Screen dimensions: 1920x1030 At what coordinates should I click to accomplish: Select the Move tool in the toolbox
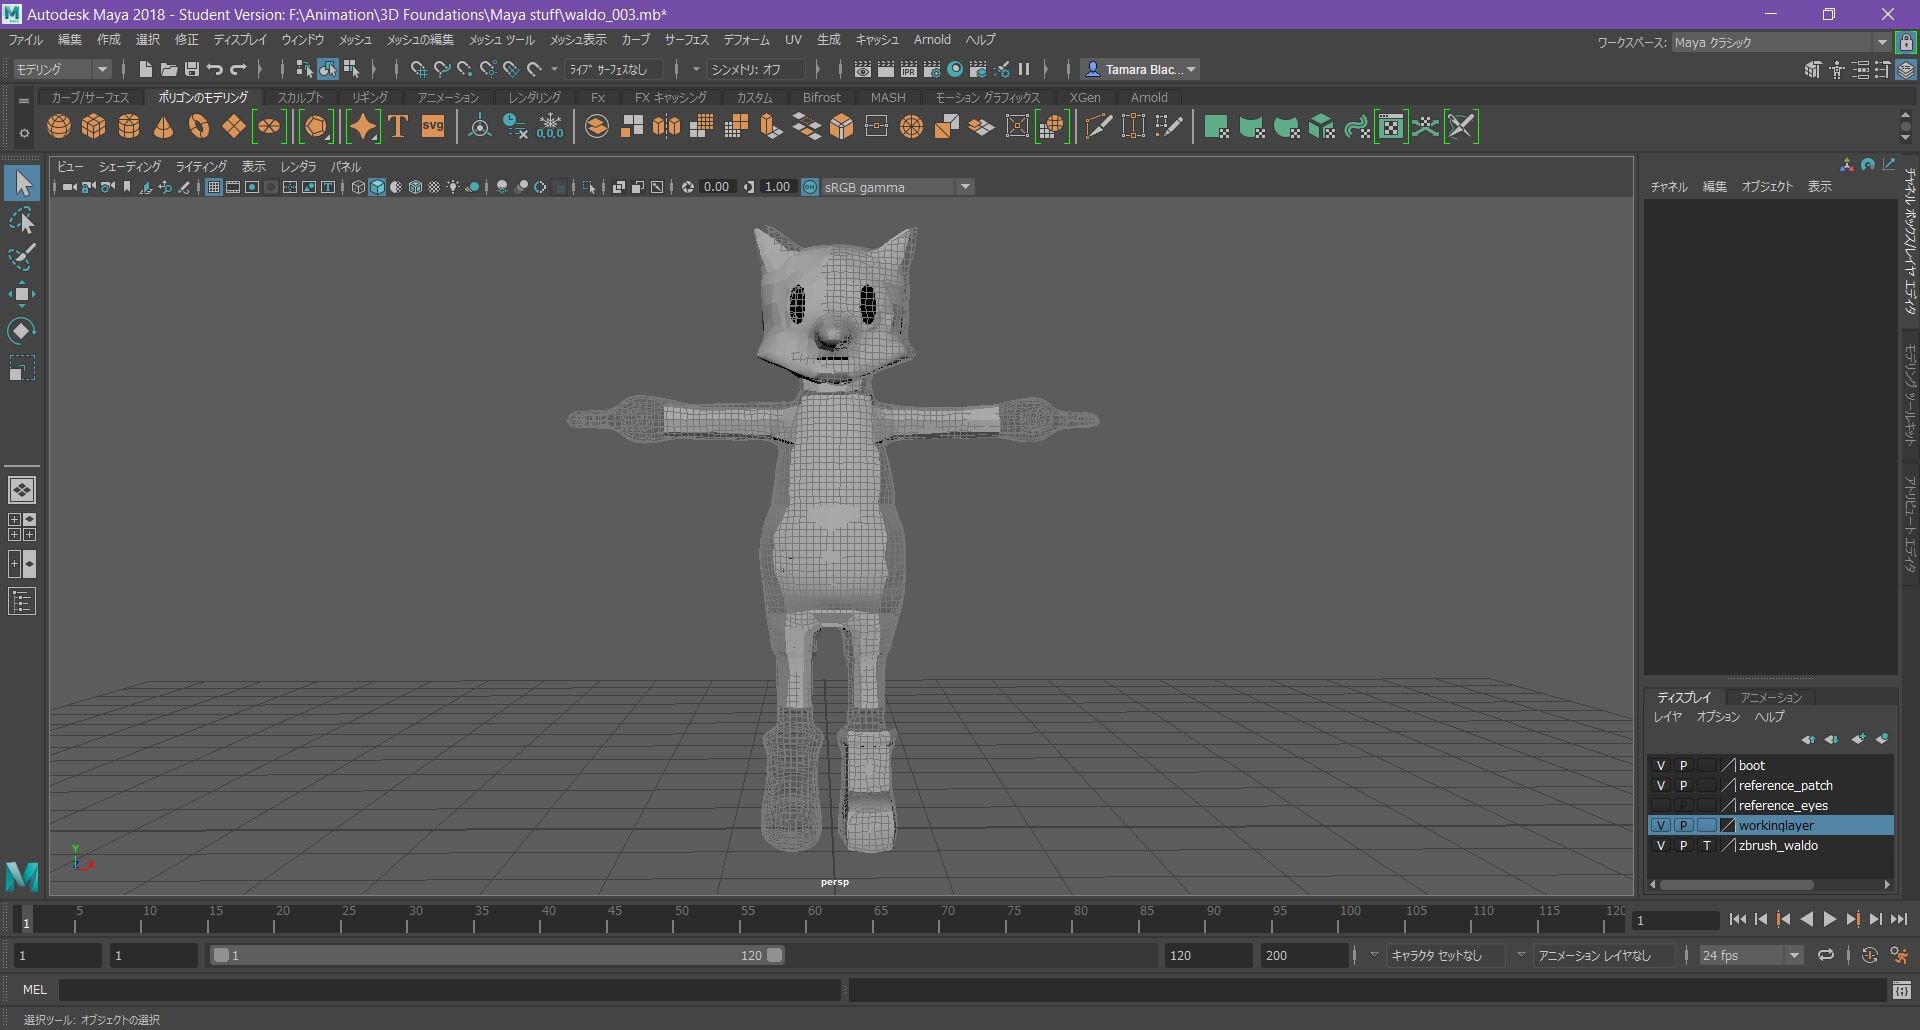pyautogui.click(x=22, y=294)
